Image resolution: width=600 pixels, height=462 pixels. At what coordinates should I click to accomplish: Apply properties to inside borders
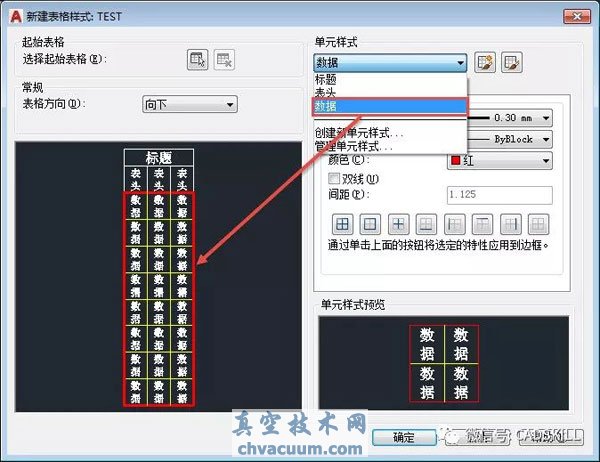click(x=398, y=224)
